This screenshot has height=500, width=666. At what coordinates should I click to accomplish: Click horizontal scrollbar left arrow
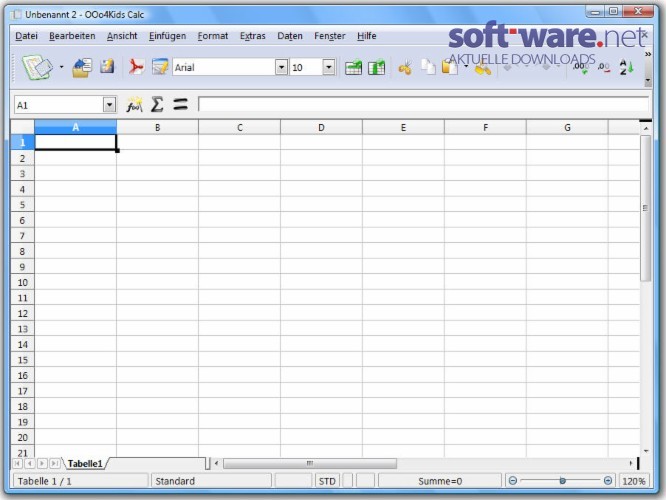[217, 463]
